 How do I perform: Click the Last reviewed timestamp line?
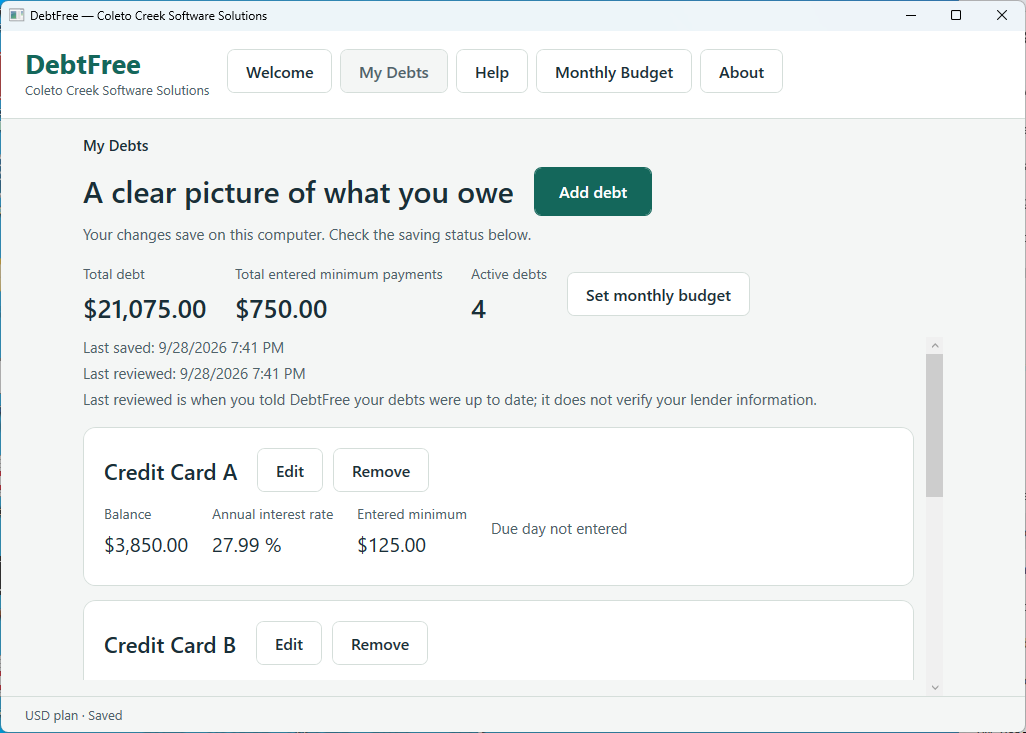pyautogui.click(x=194, y=374)
